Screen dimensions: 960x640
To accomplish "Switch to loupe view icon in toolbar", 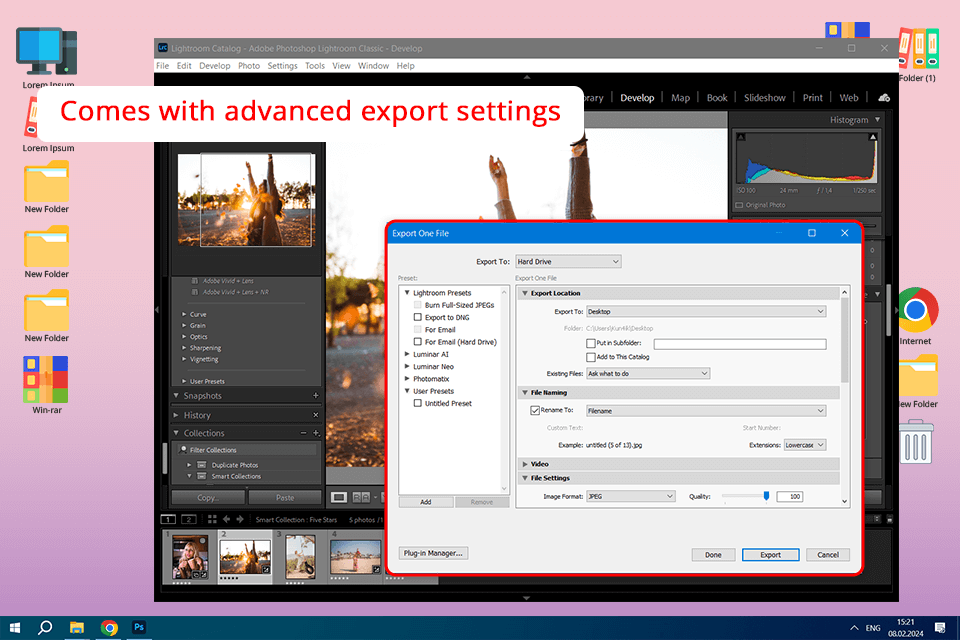I will point(339,497).
